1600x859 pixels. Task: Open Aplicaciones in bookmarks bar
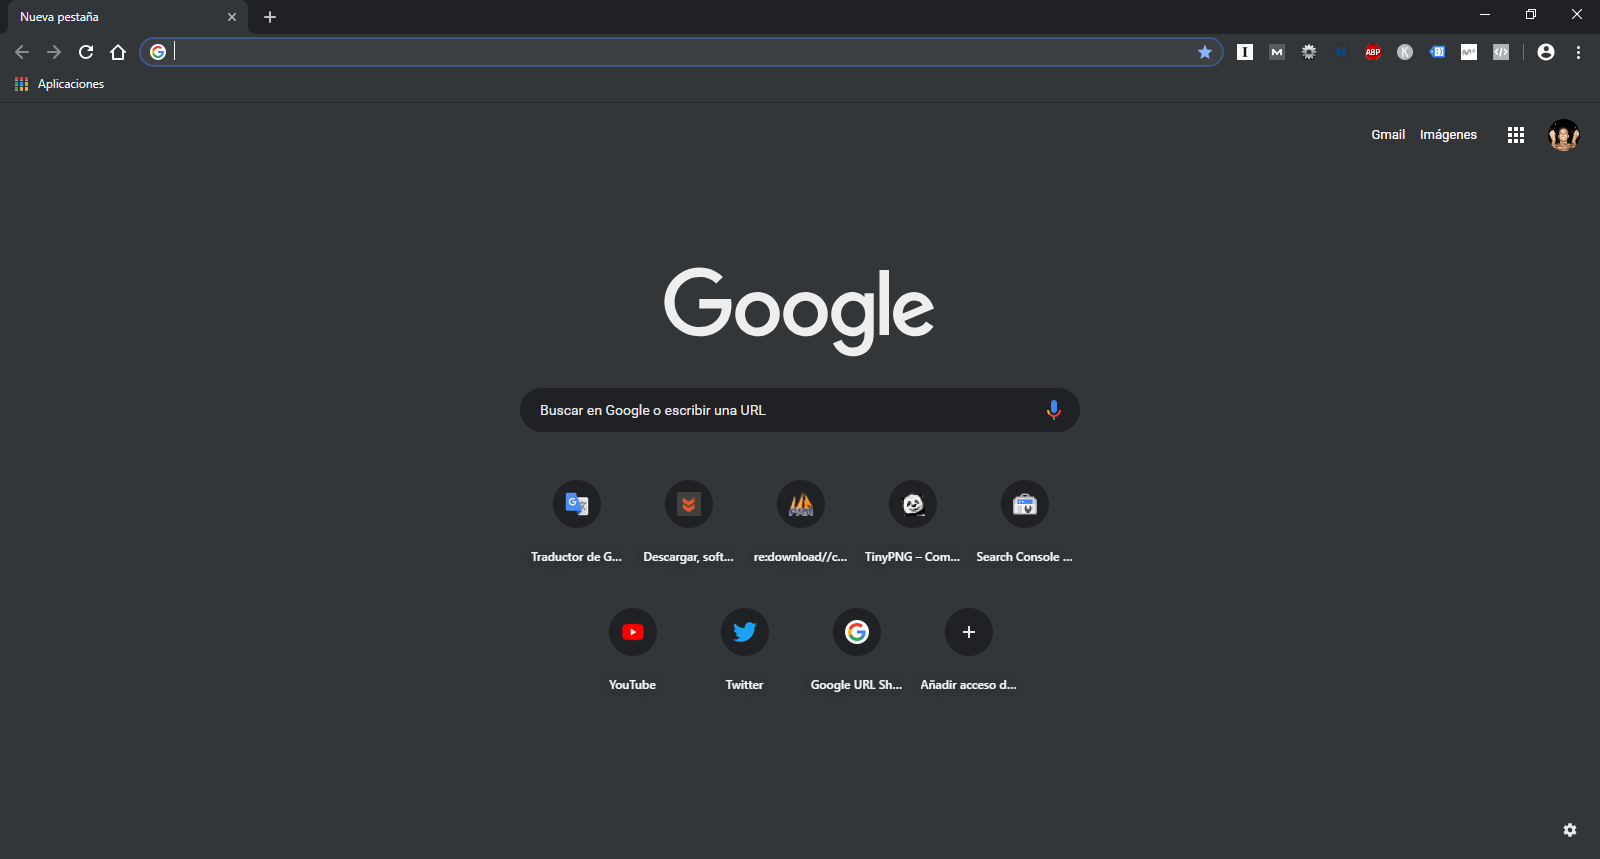point(60,84)
